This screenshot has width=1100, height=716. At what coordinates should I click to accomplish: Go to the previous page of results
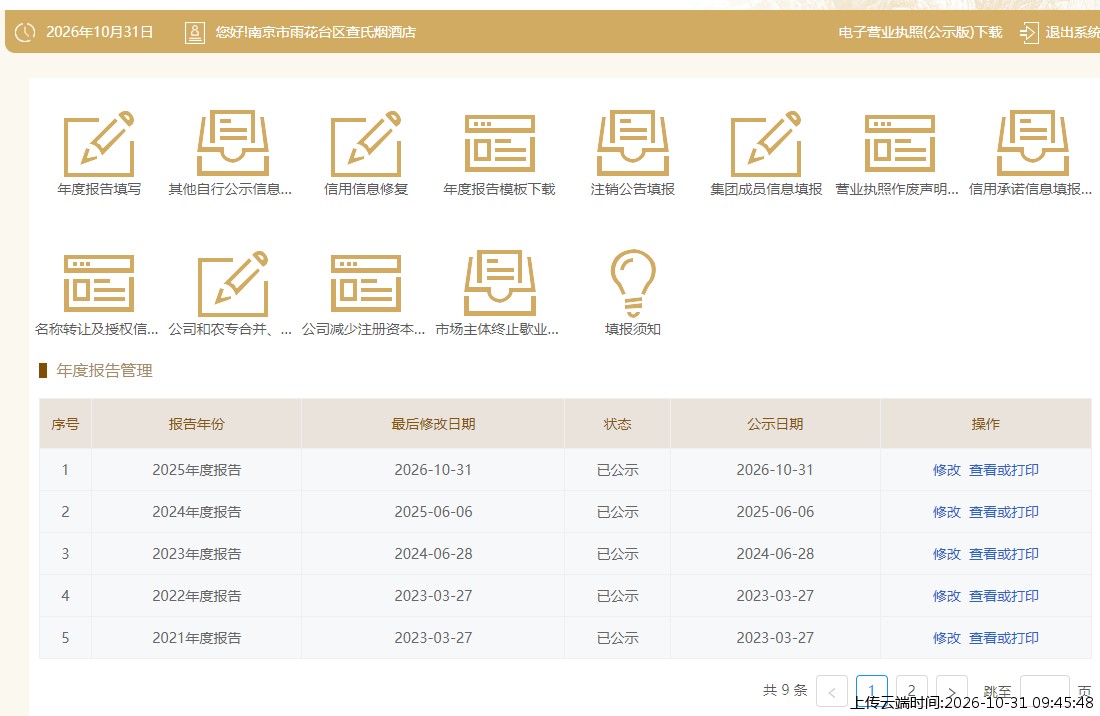tap(832, 691)
